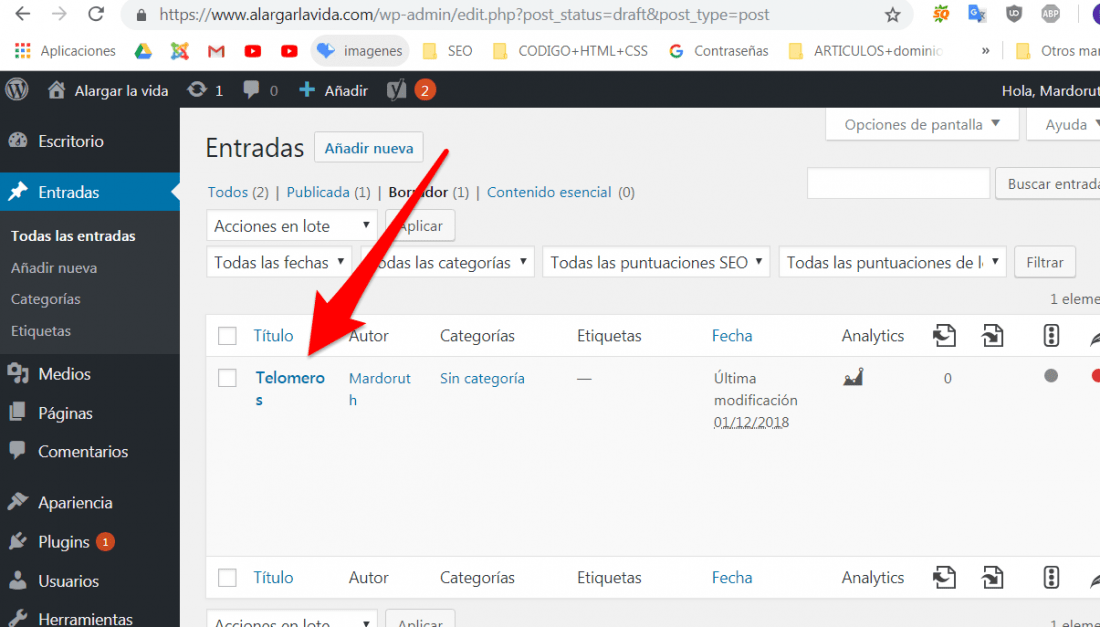Screen dimensions: 1100x627
Task: Focus the post search field
Action: click(x=898, y=184)
